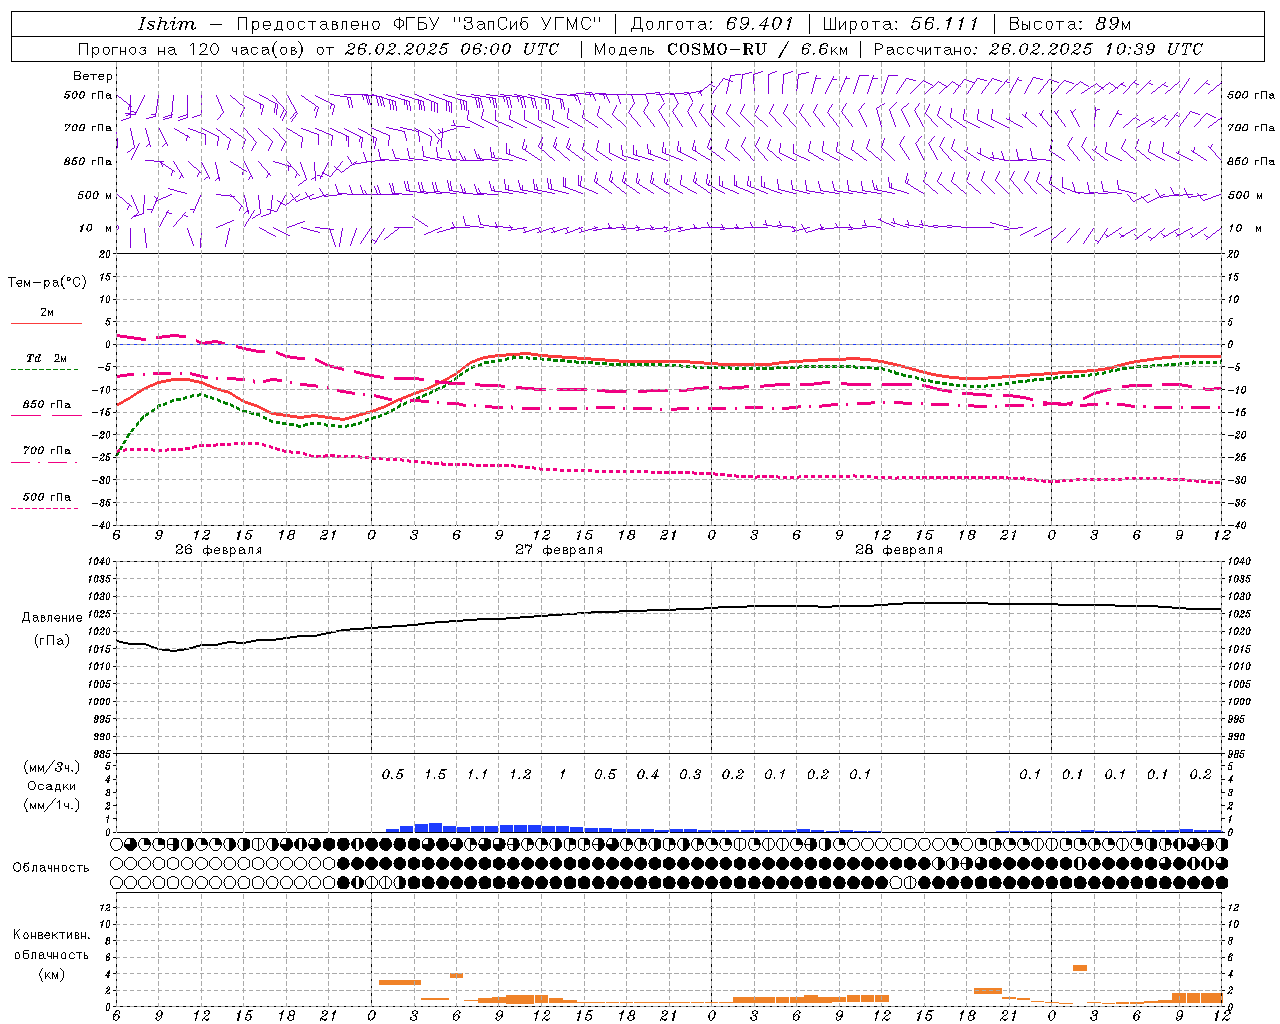Image resolution: width=1280 pixels, height=1024 pixels.
Task: Click the (мм/3ч.) precipitation unit label
Action: tap(52, 767)
